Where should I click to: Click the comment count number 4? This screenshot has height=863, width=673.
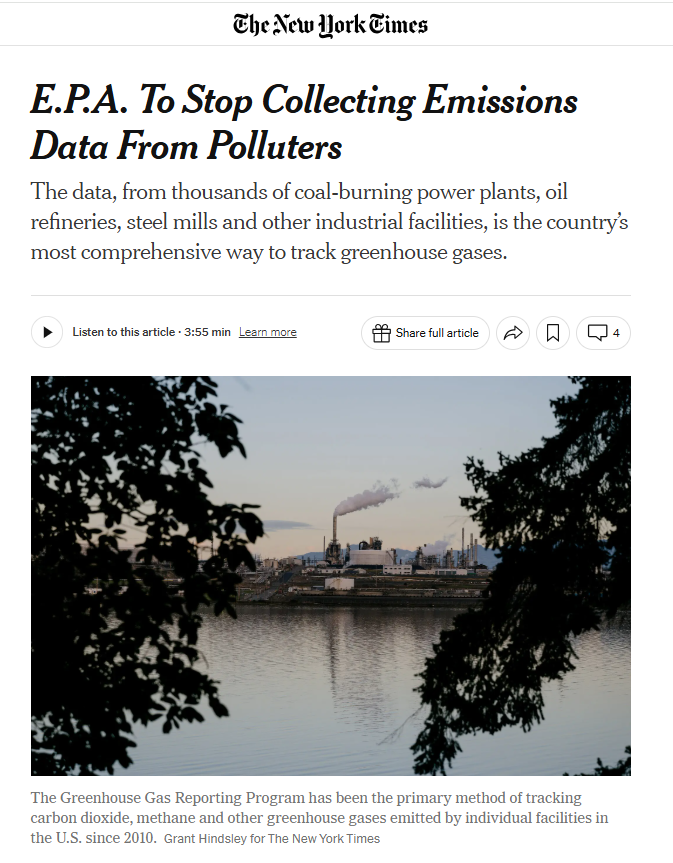tap(616, 333)
